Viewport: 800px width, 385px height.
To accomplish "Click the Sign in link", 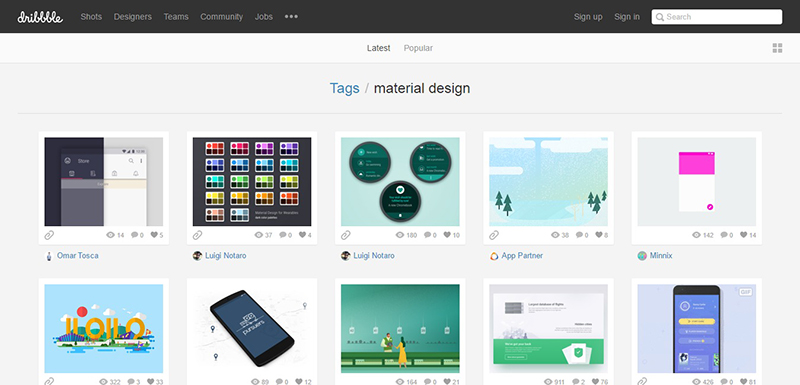I will (x=627, y=17).
